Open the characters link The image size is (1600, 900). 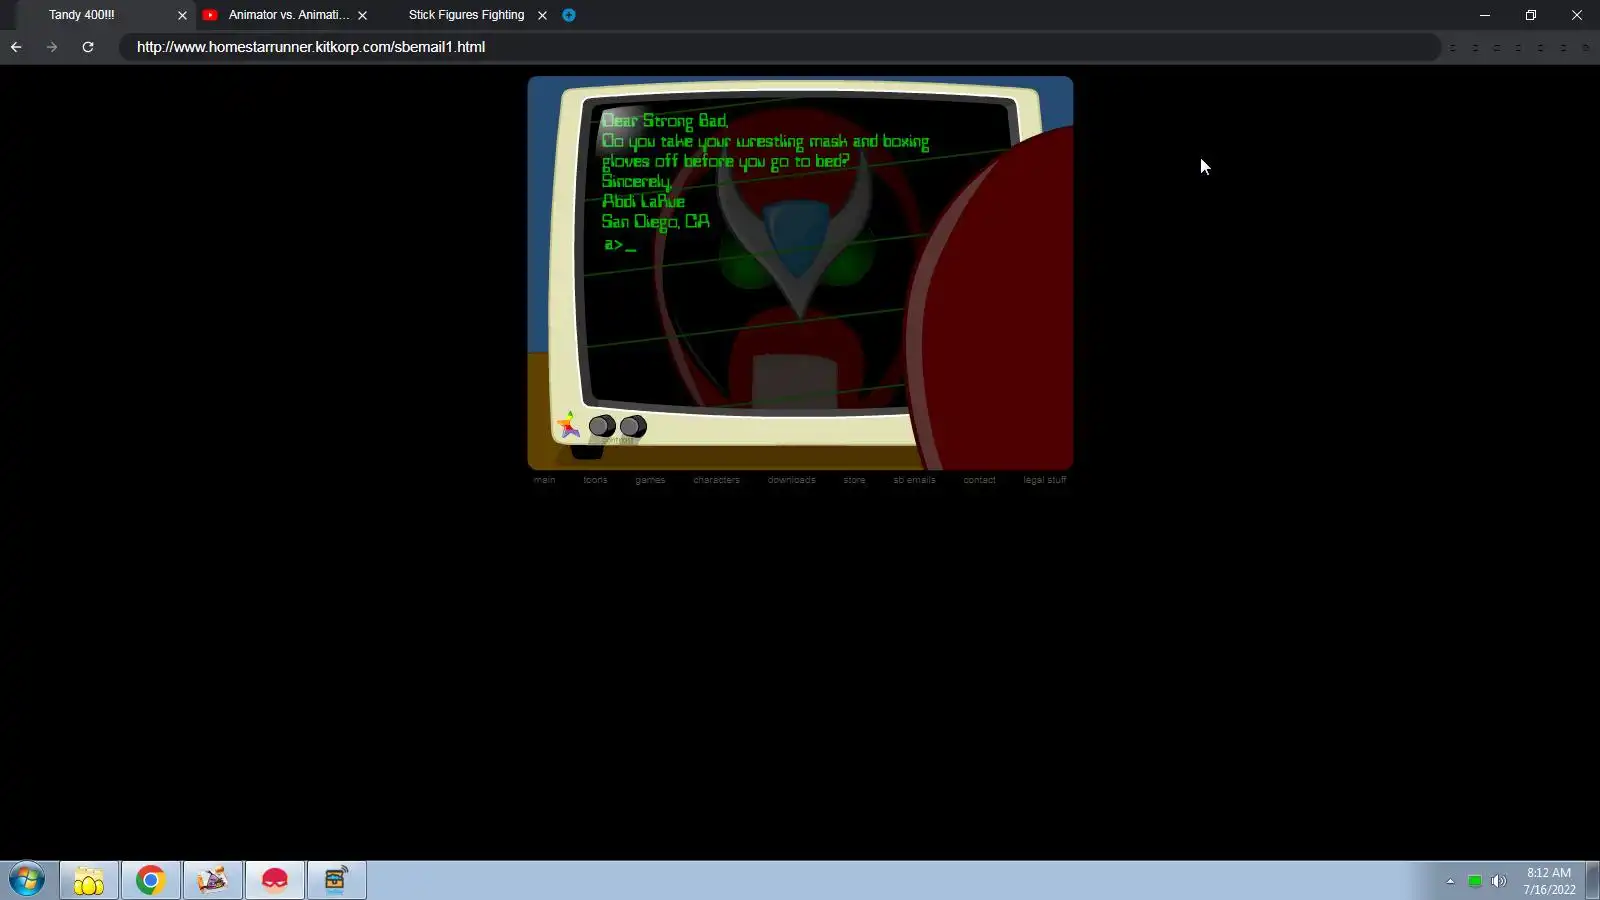(716, 480)
